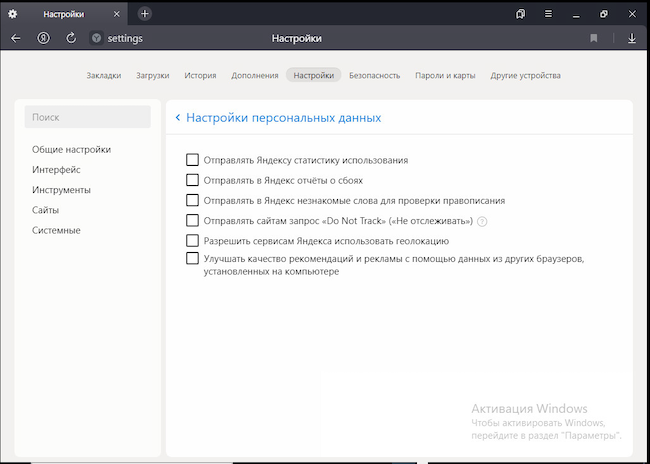Toggle unknown words spellcheck sending checkbox
The width and height of the screenshot is (650, 464).
(193, 200)
